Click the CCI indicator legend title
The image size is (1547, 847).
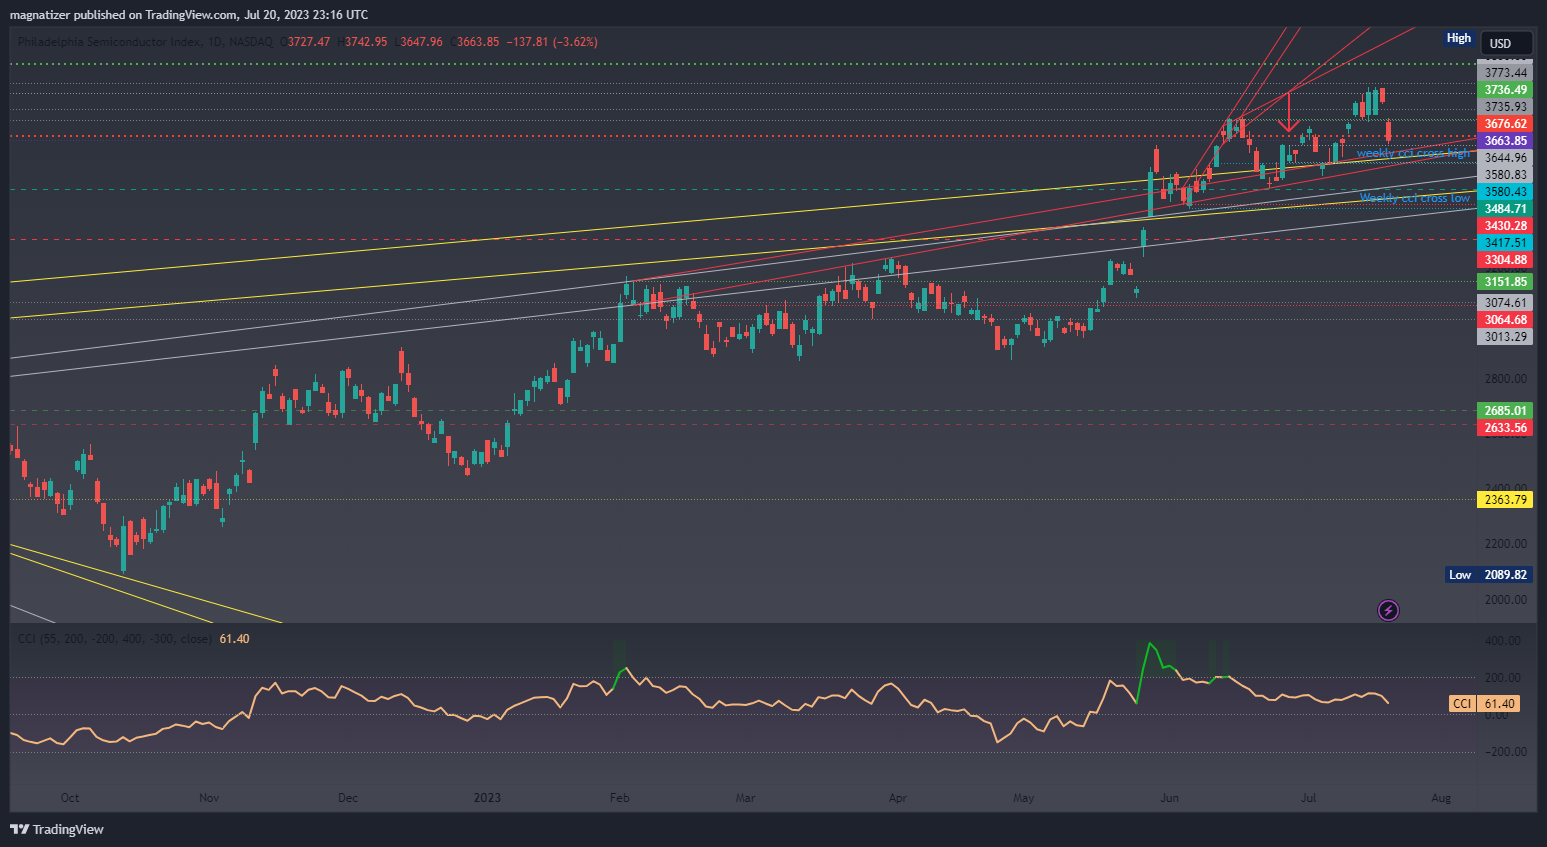click(112, 638)
